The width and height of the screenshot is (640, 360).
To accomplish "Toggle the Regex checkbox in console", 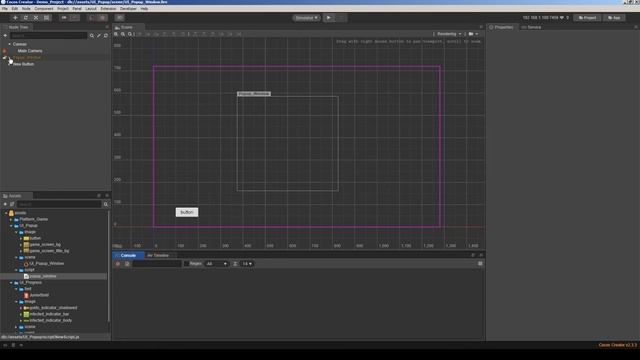I will tap(186, 264).
